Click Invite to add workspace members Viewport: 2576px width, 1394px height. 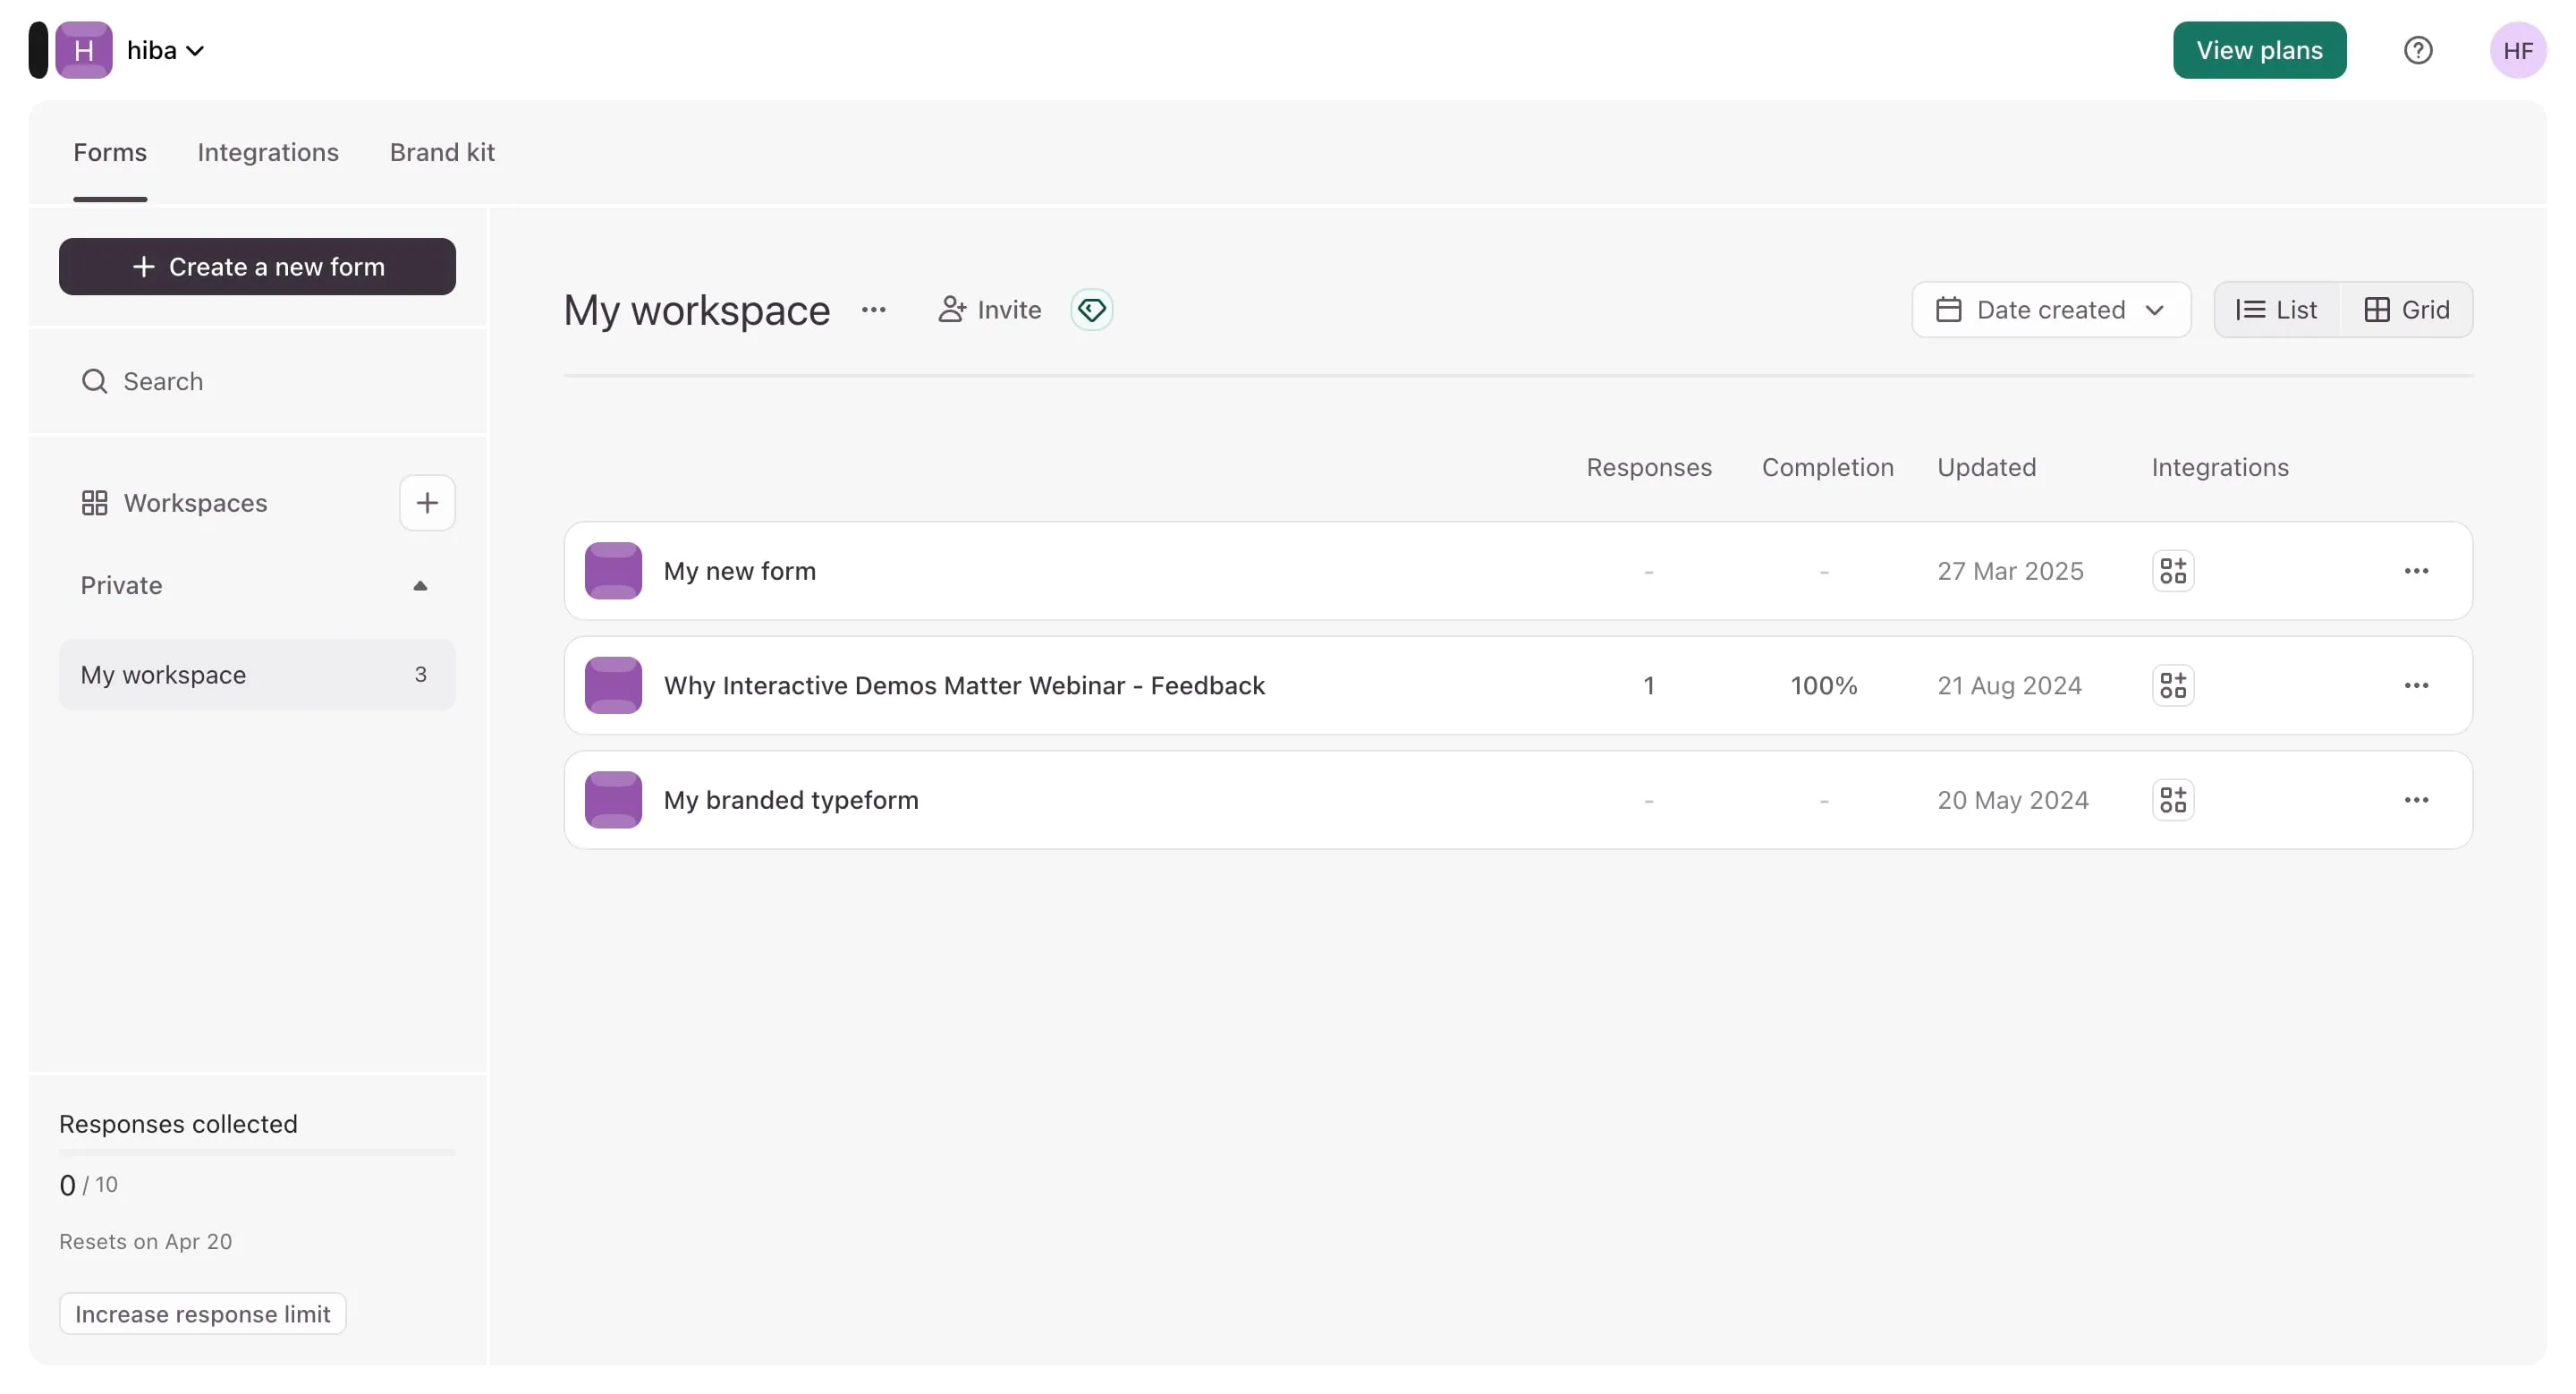989,310
